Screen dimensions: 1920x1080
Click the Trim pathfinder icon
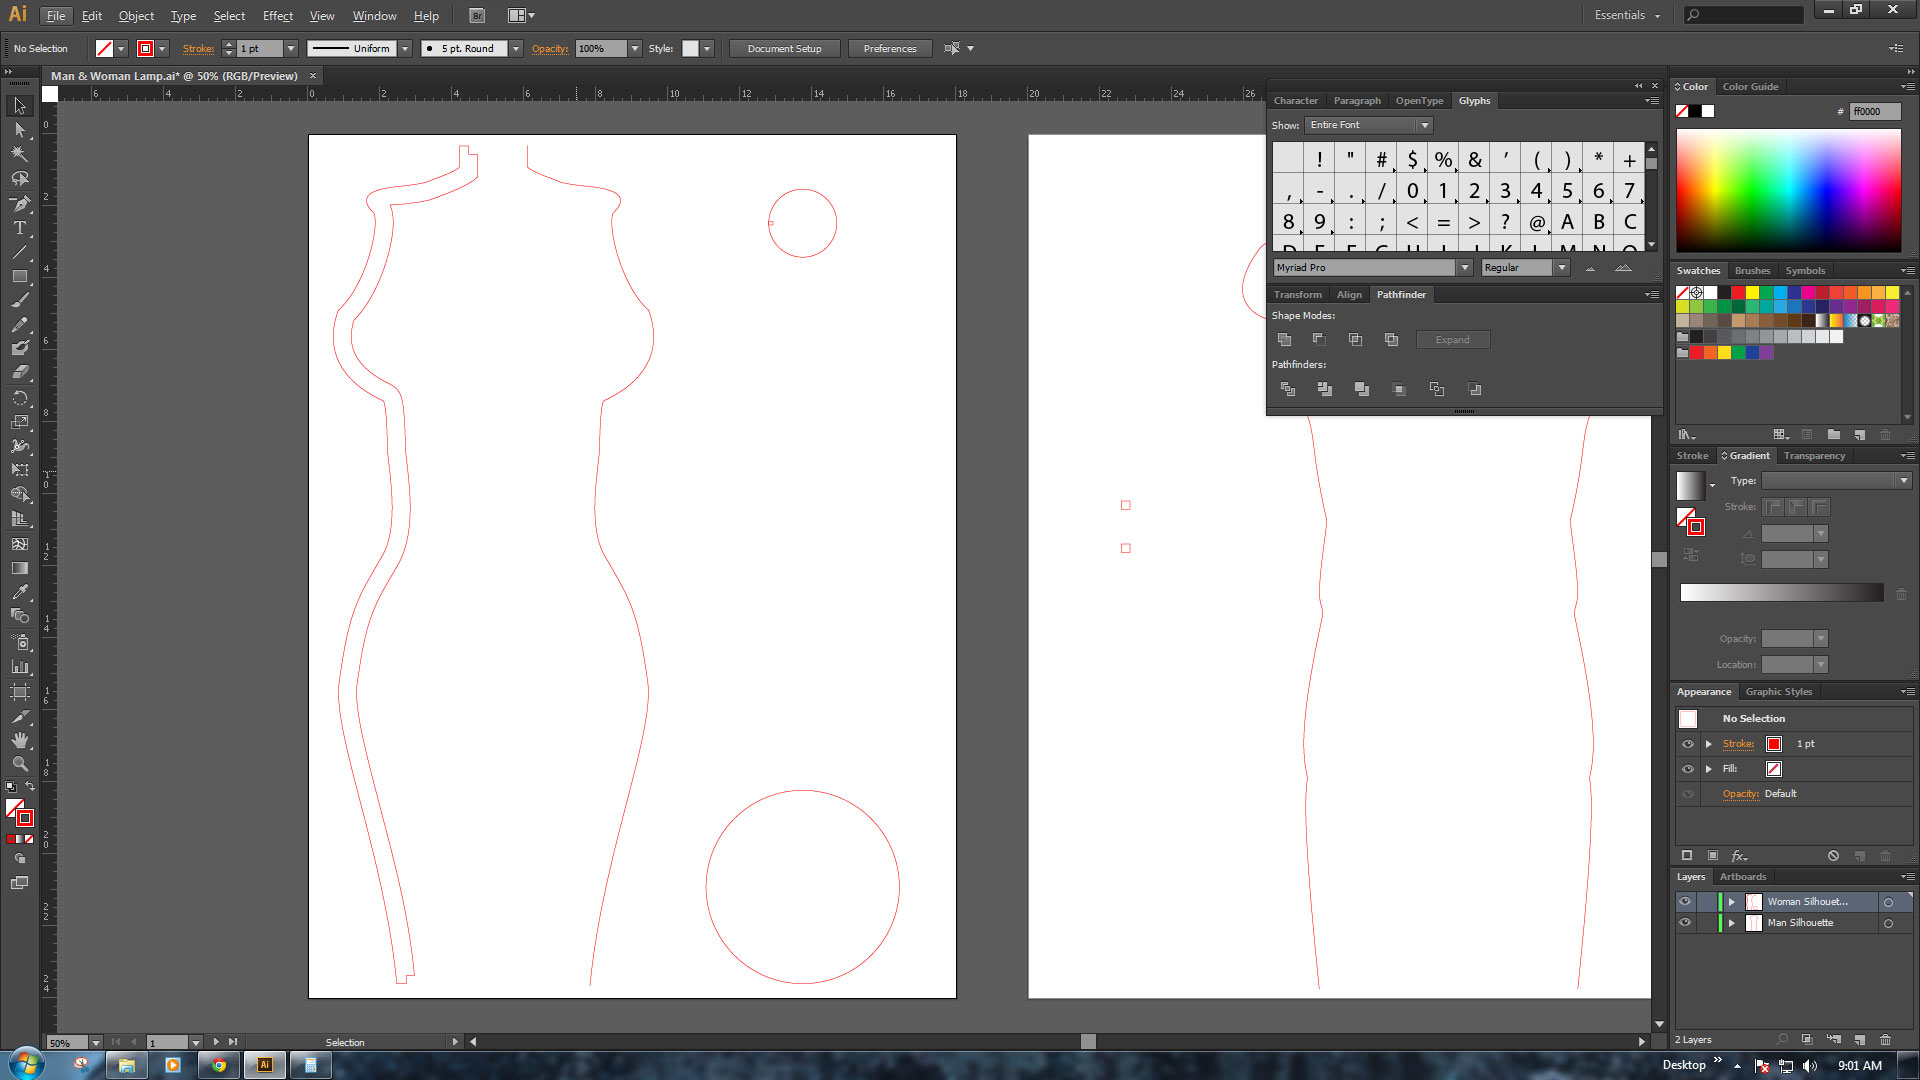click(x=1325, y=389)
